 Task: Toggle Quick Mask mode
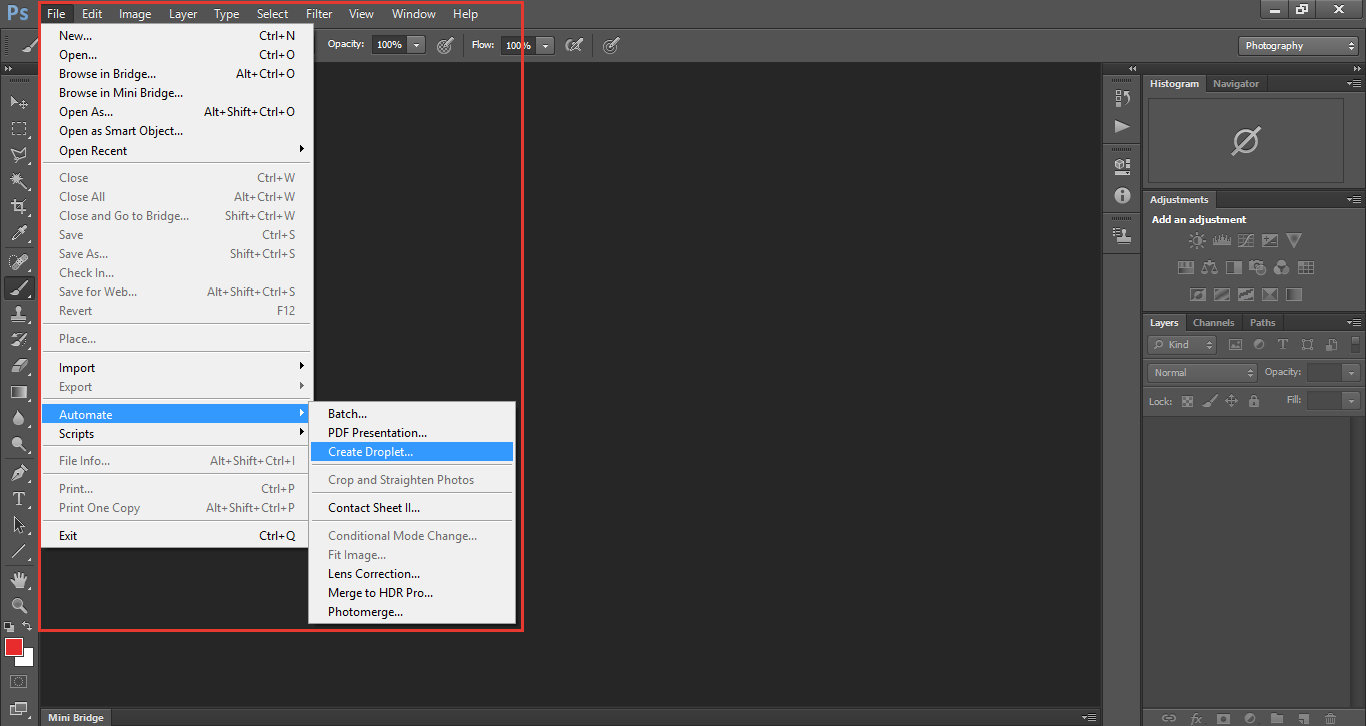19,681
